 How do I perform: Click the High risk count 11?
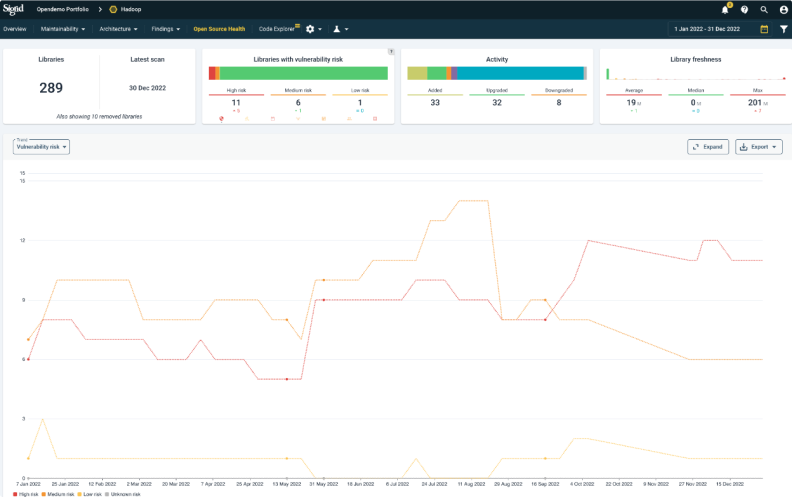[x=236, y=103]
